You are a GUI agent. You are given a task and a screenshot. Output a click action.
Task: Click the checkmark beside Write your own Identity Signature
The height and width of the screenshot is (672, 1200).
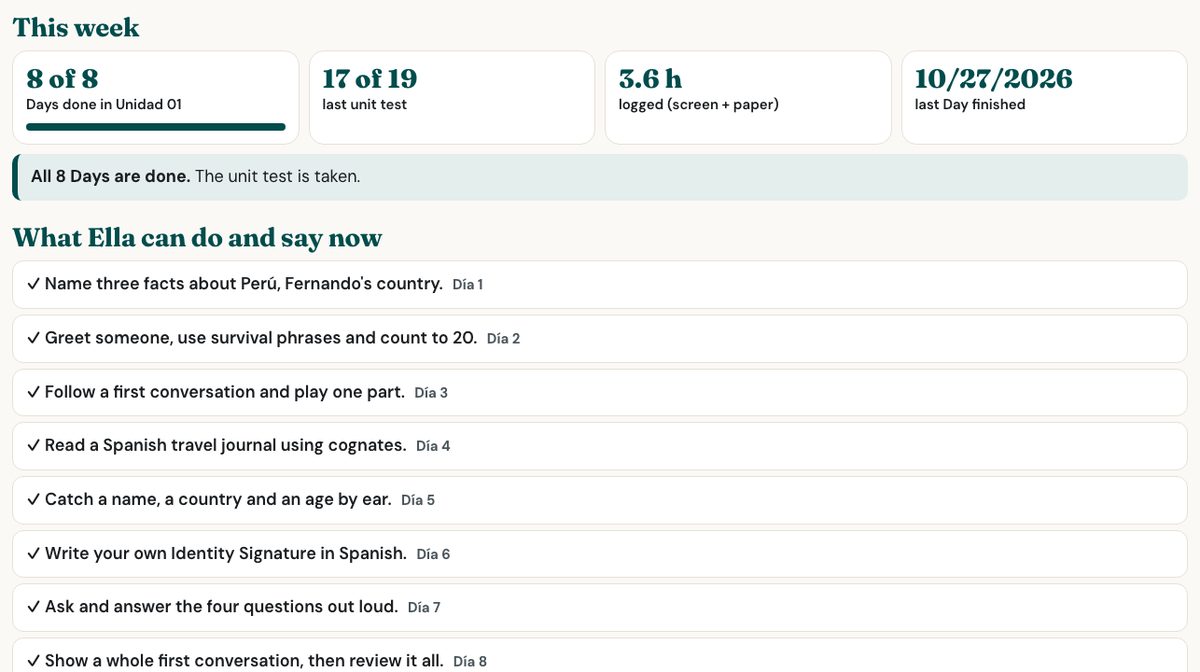pos(33,554)
